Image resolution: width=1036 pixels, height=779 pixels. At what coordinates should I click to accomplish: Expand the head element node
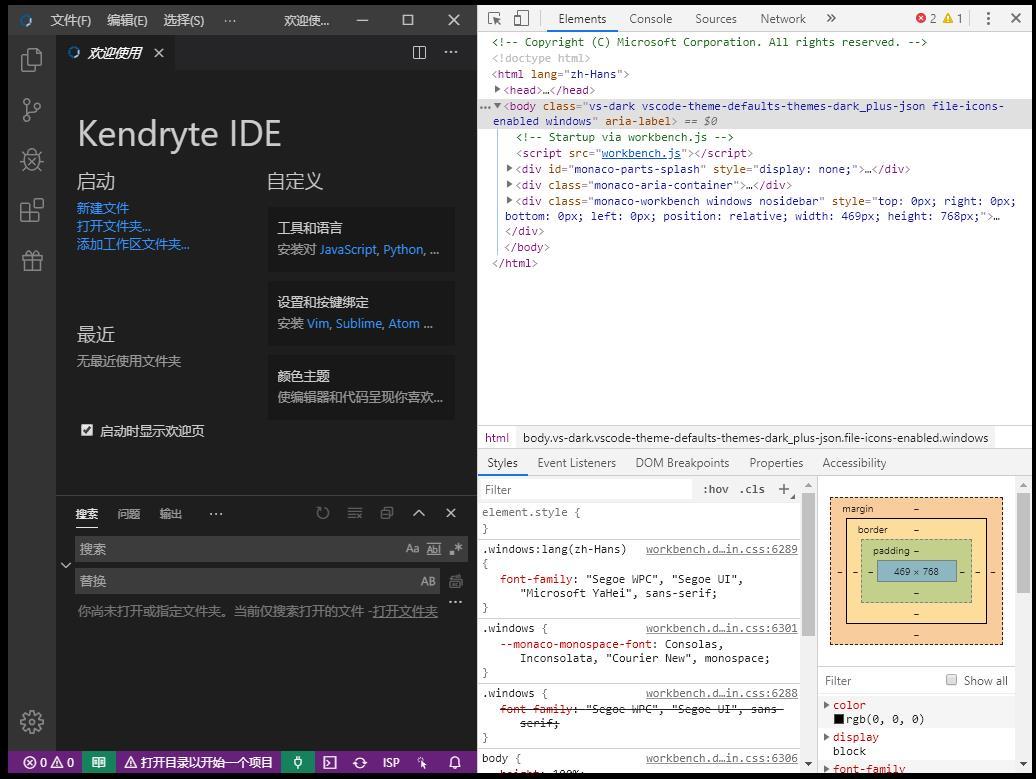point(497,89)
